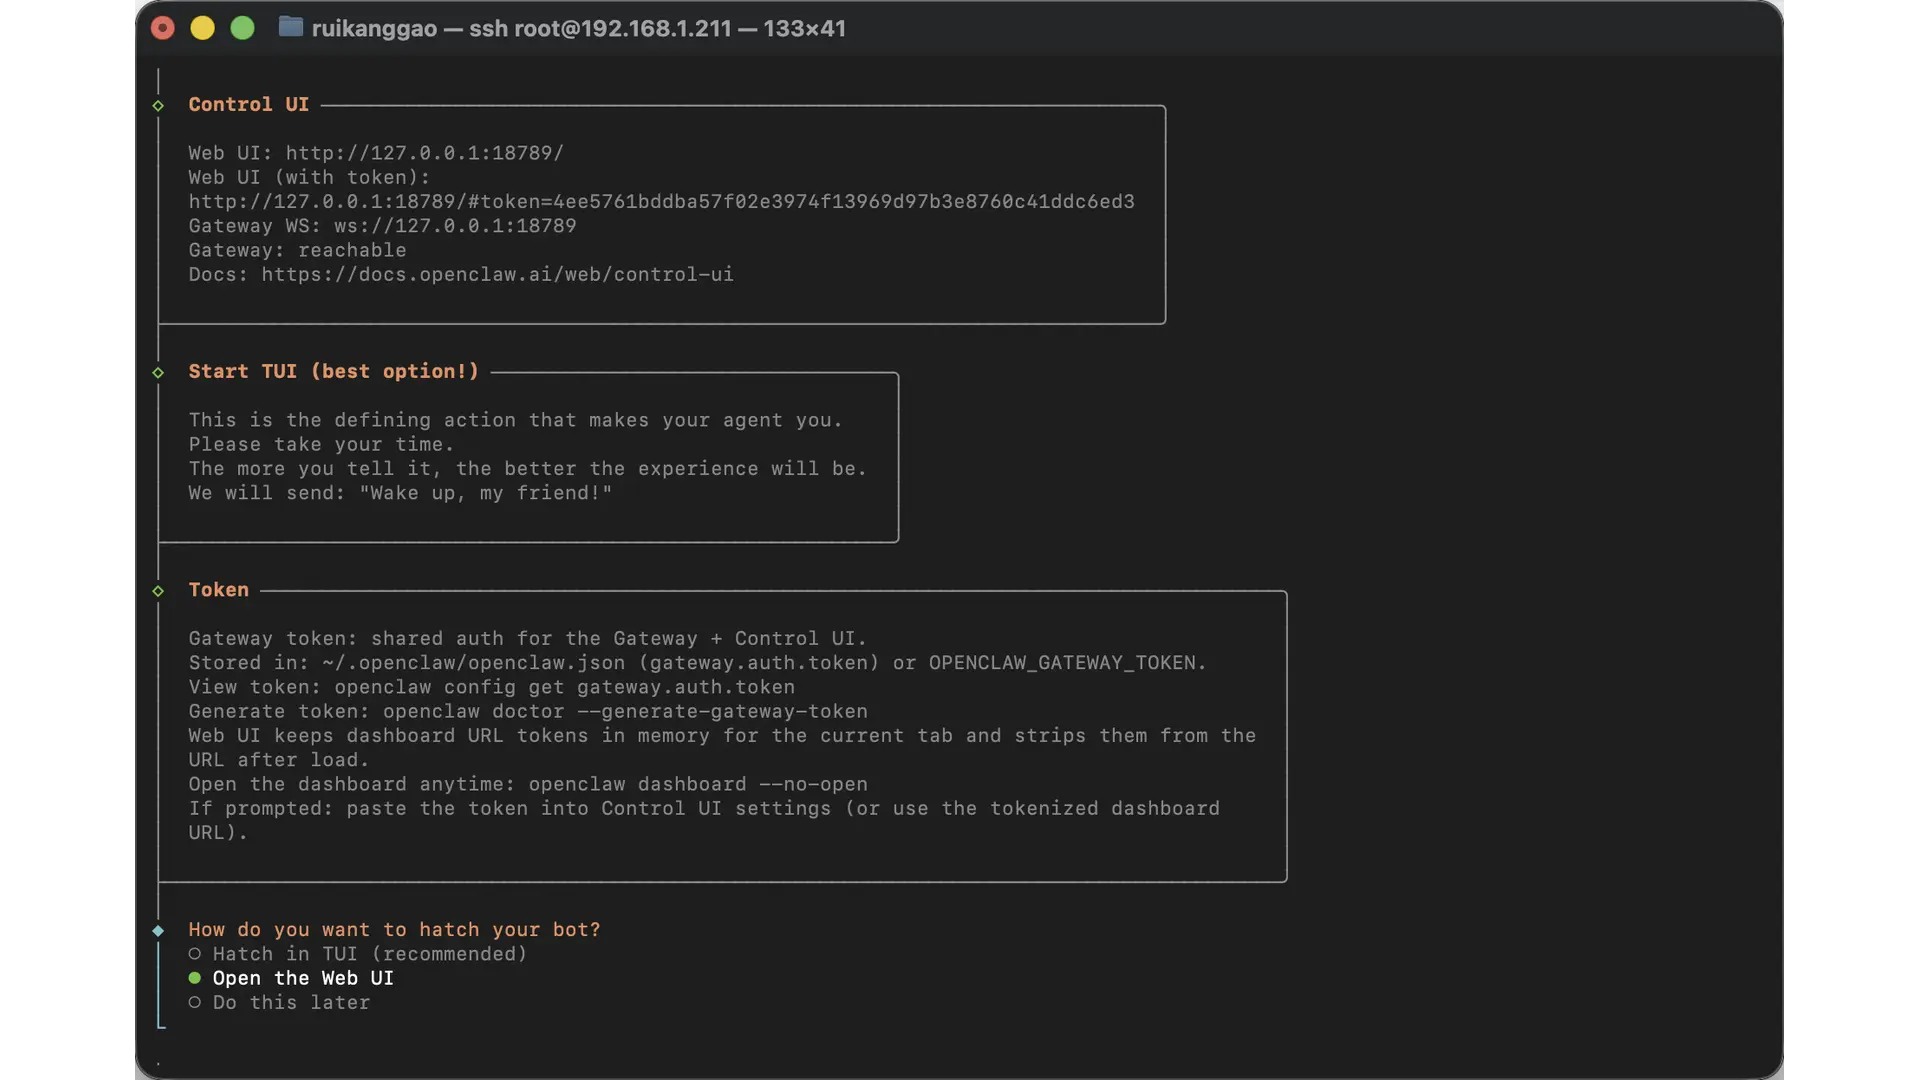This screenshot has height=1080, width=1920.
Task: Click the filled diamond beside hatch question
Action: 158,931
